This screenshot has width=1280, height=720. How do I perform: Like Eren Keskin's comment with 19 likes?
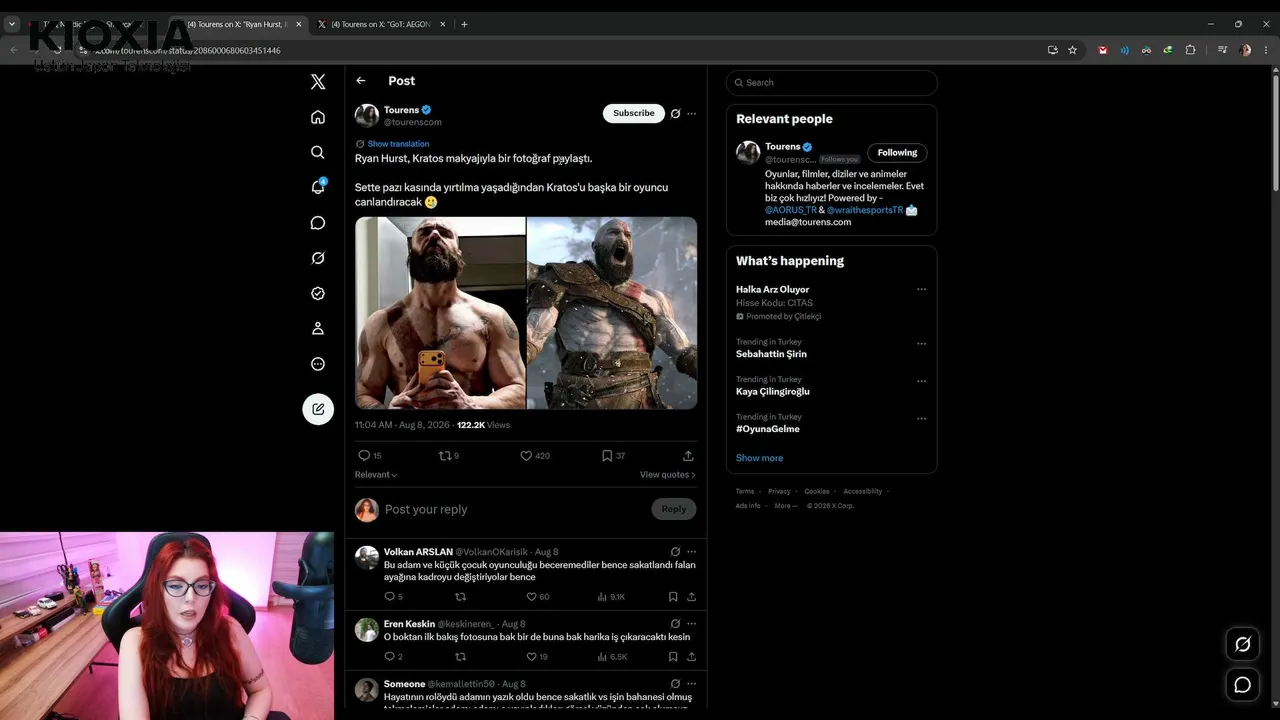537,657
